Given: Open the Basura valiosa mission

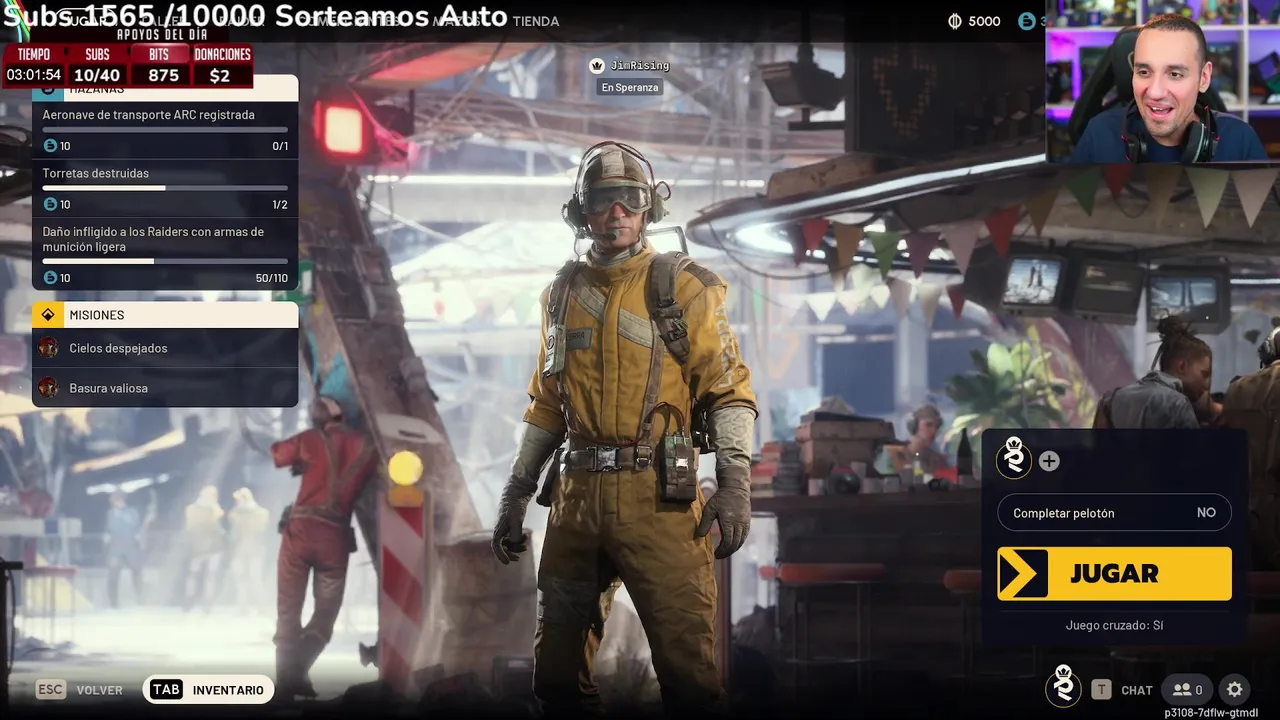Looking at the screenshot, I should pyautogui.click(x=165, y=388).
